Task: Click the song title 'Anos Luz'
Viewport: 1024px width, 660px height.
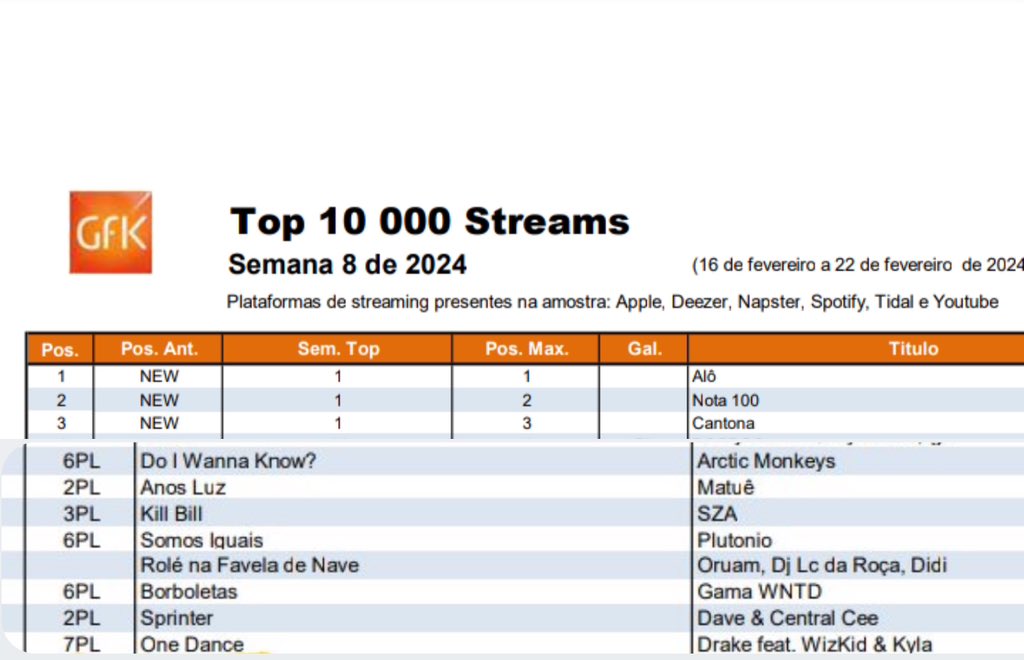Action: coord(183,488)
